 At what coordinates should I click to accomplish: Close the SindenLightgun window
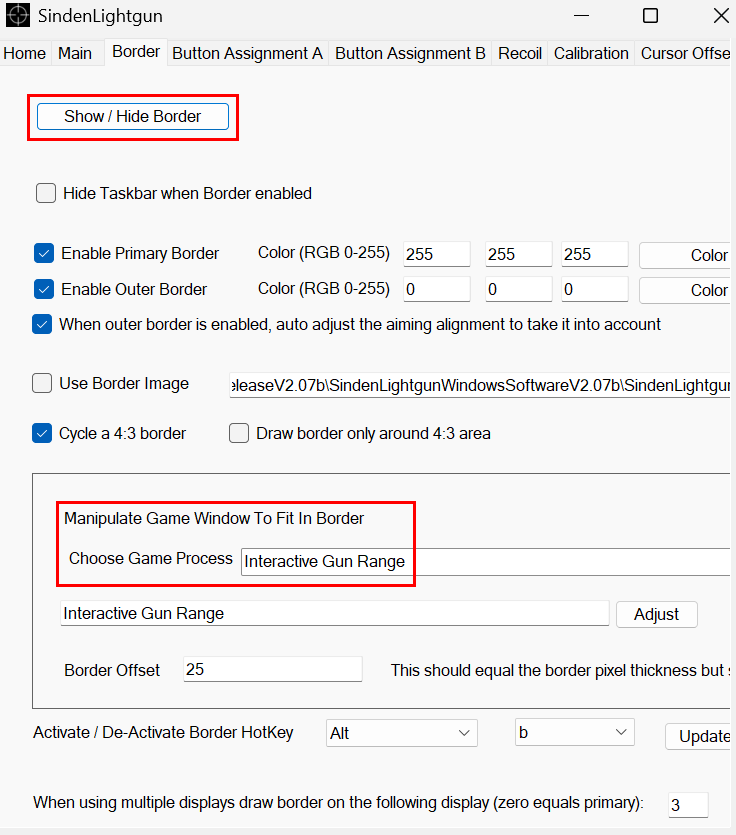[x=721, y=15]
